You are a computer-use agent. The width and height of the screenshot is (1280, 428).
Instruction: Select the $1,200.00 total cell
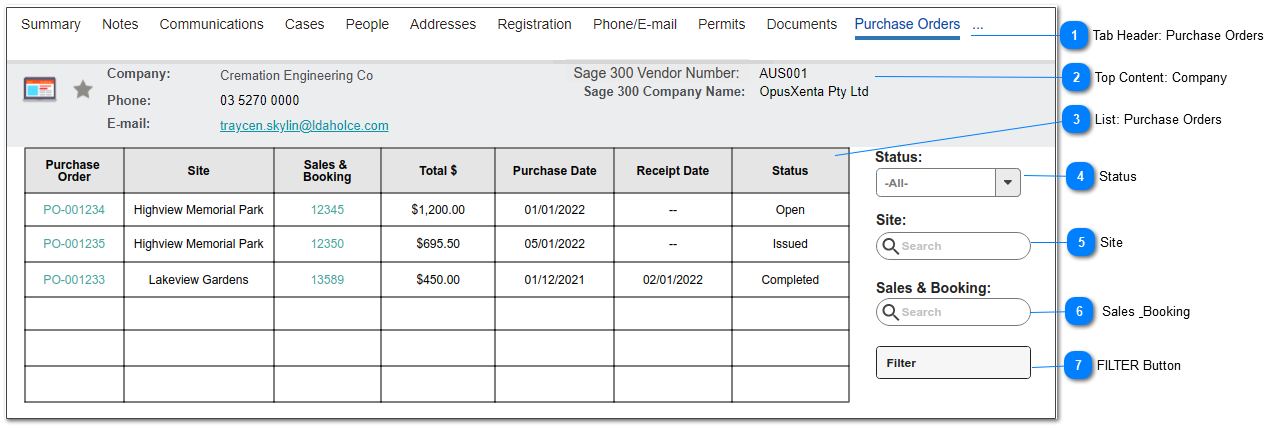438,210
